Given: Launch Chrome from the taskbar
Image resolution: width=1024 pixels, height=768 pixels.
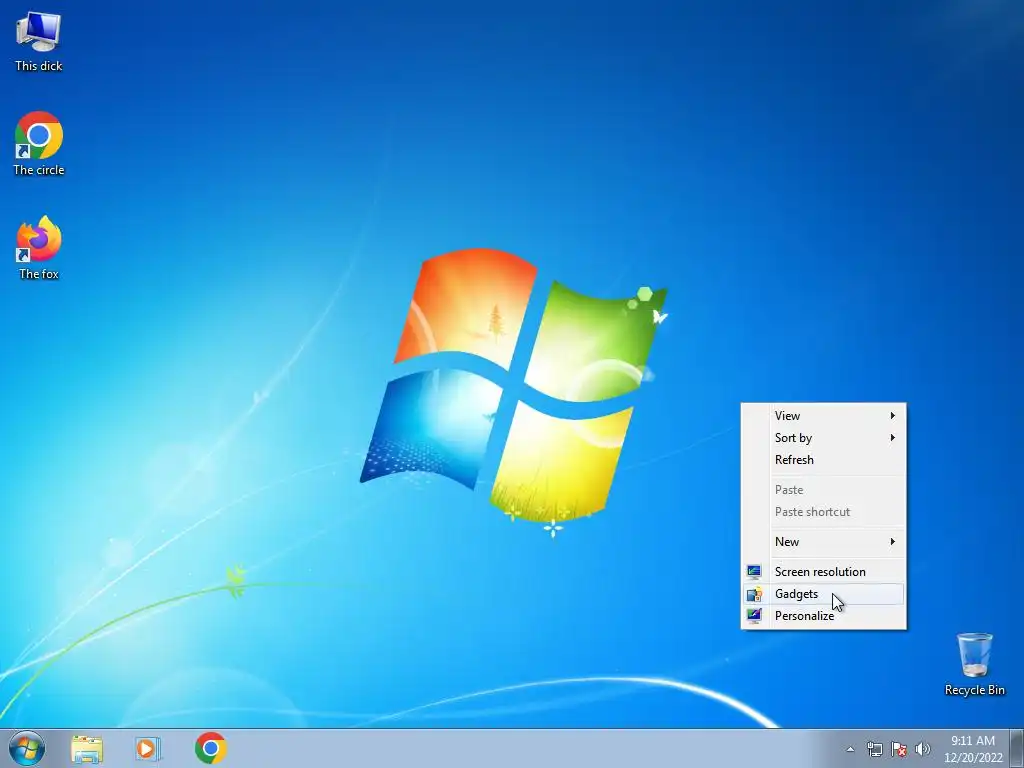Looking at the screenshot, I should pyautogui.click(x=210, y=748).
